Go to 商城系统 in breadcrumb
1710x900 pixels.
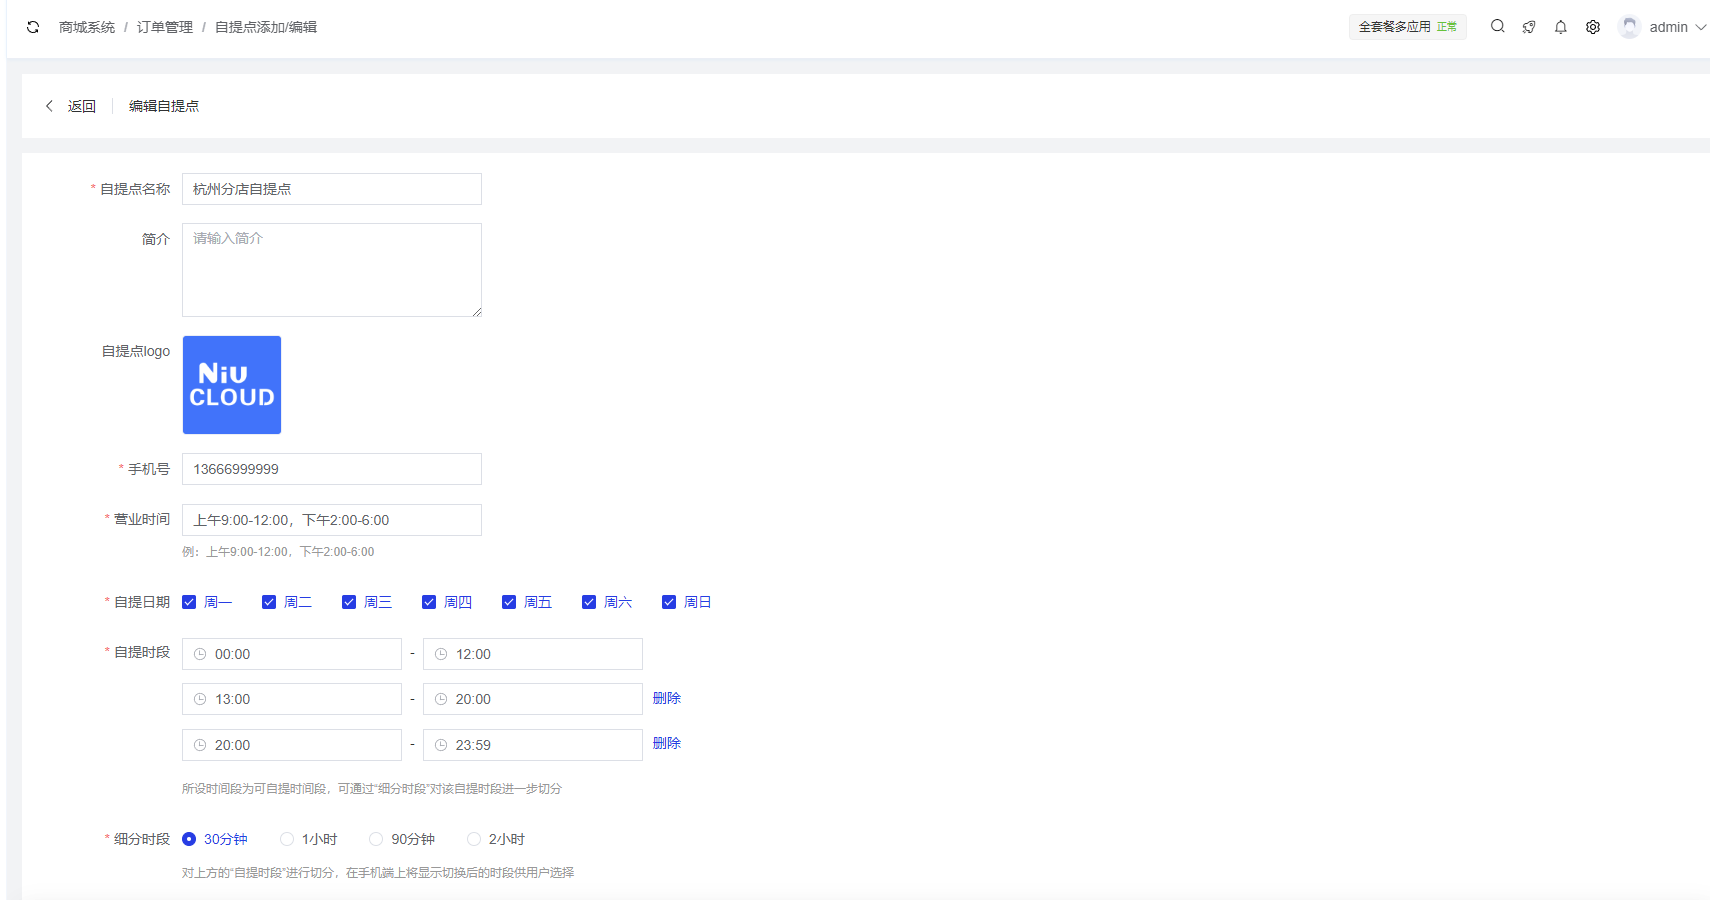pyautogui.click(x=87, y=27)
